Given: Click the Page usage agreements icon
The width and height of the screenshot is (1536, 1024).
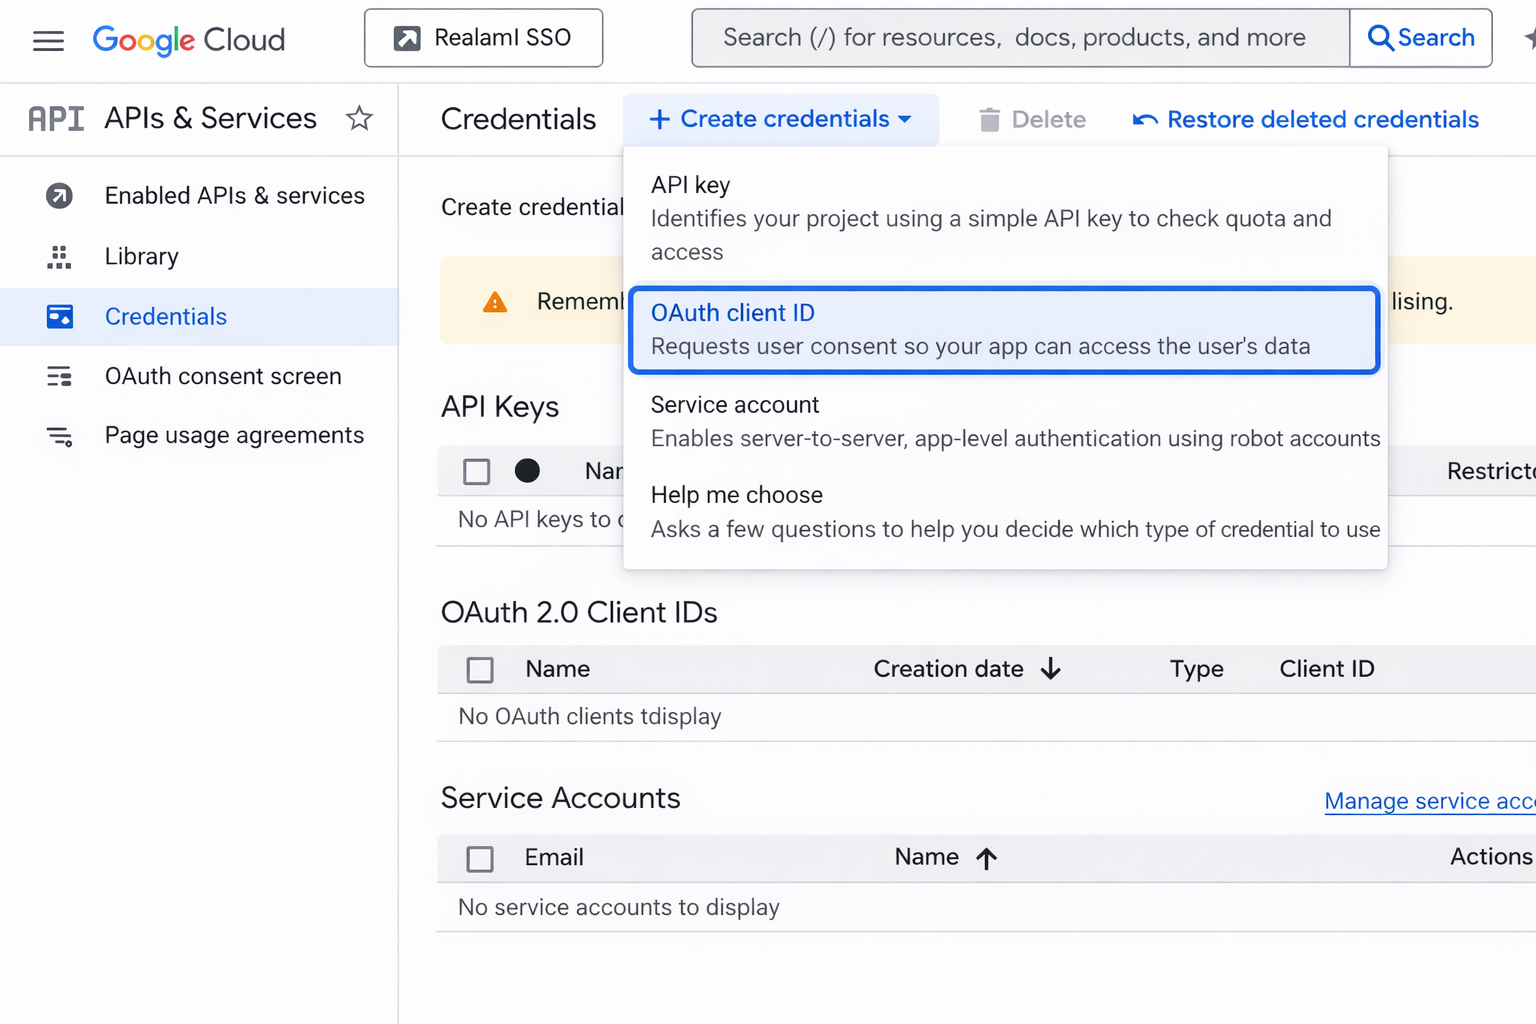Looking at the screenshot, I should [x=59, y=436].
